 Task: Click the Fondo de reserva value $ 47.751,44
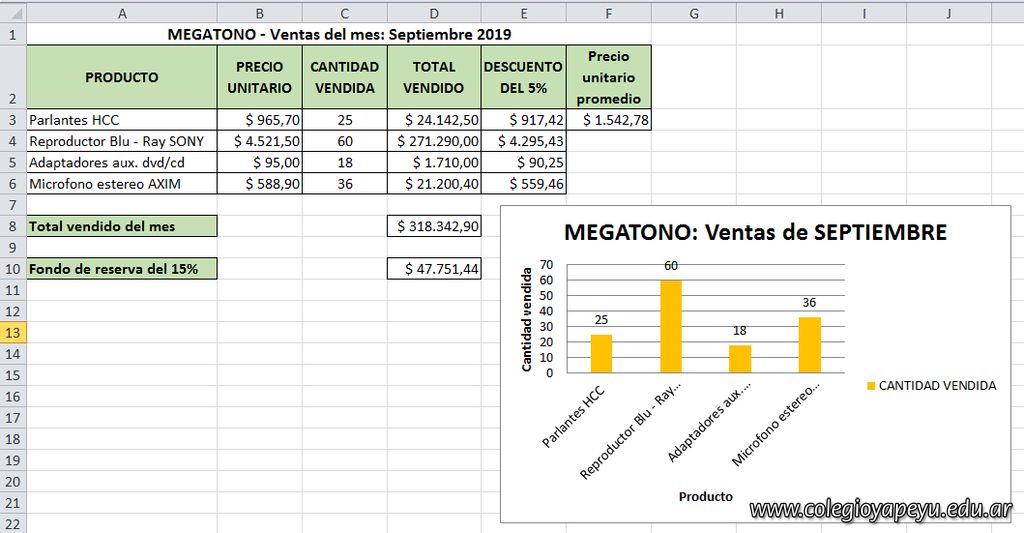tap(434, 269)
